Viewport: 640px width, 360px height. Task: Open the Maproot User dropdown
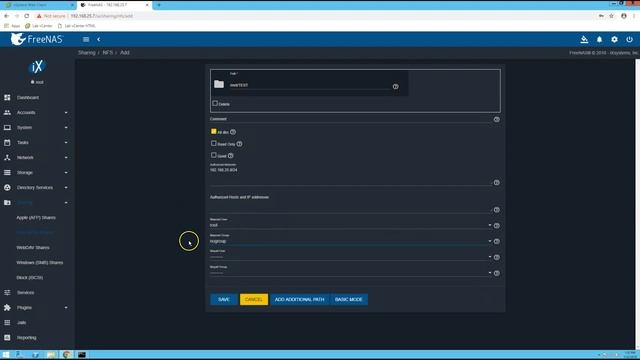pyautogui.click(x=351, y=225)
